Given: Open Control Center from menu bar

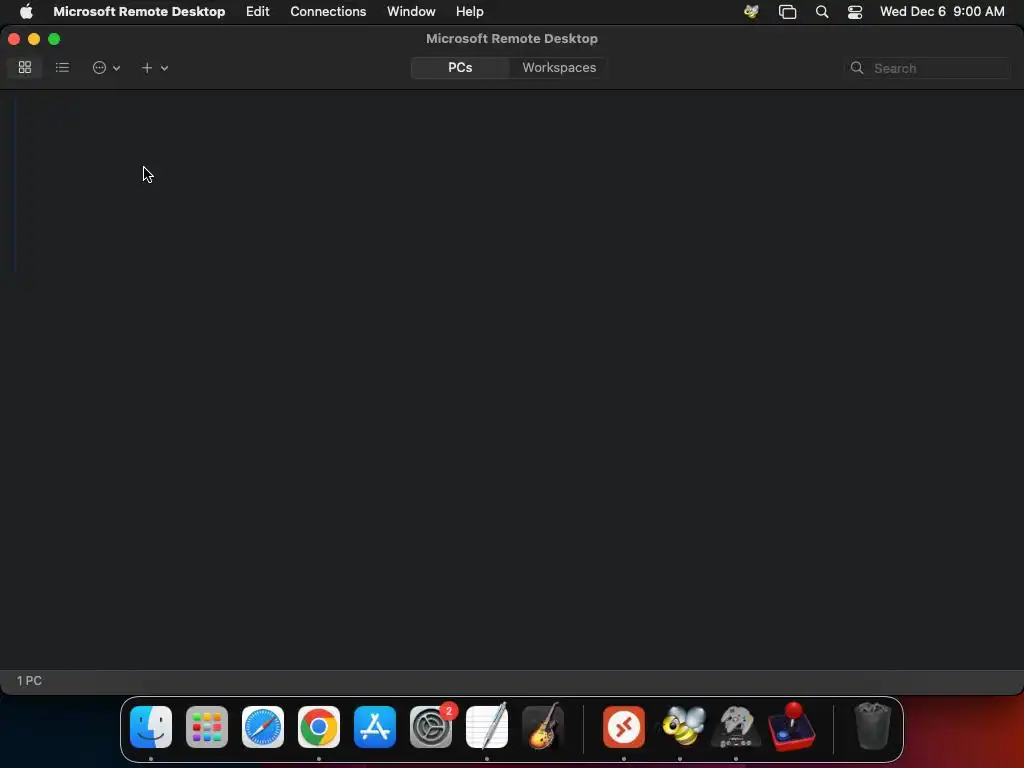Looking at the screenshot, I should [x=855, y=11].
